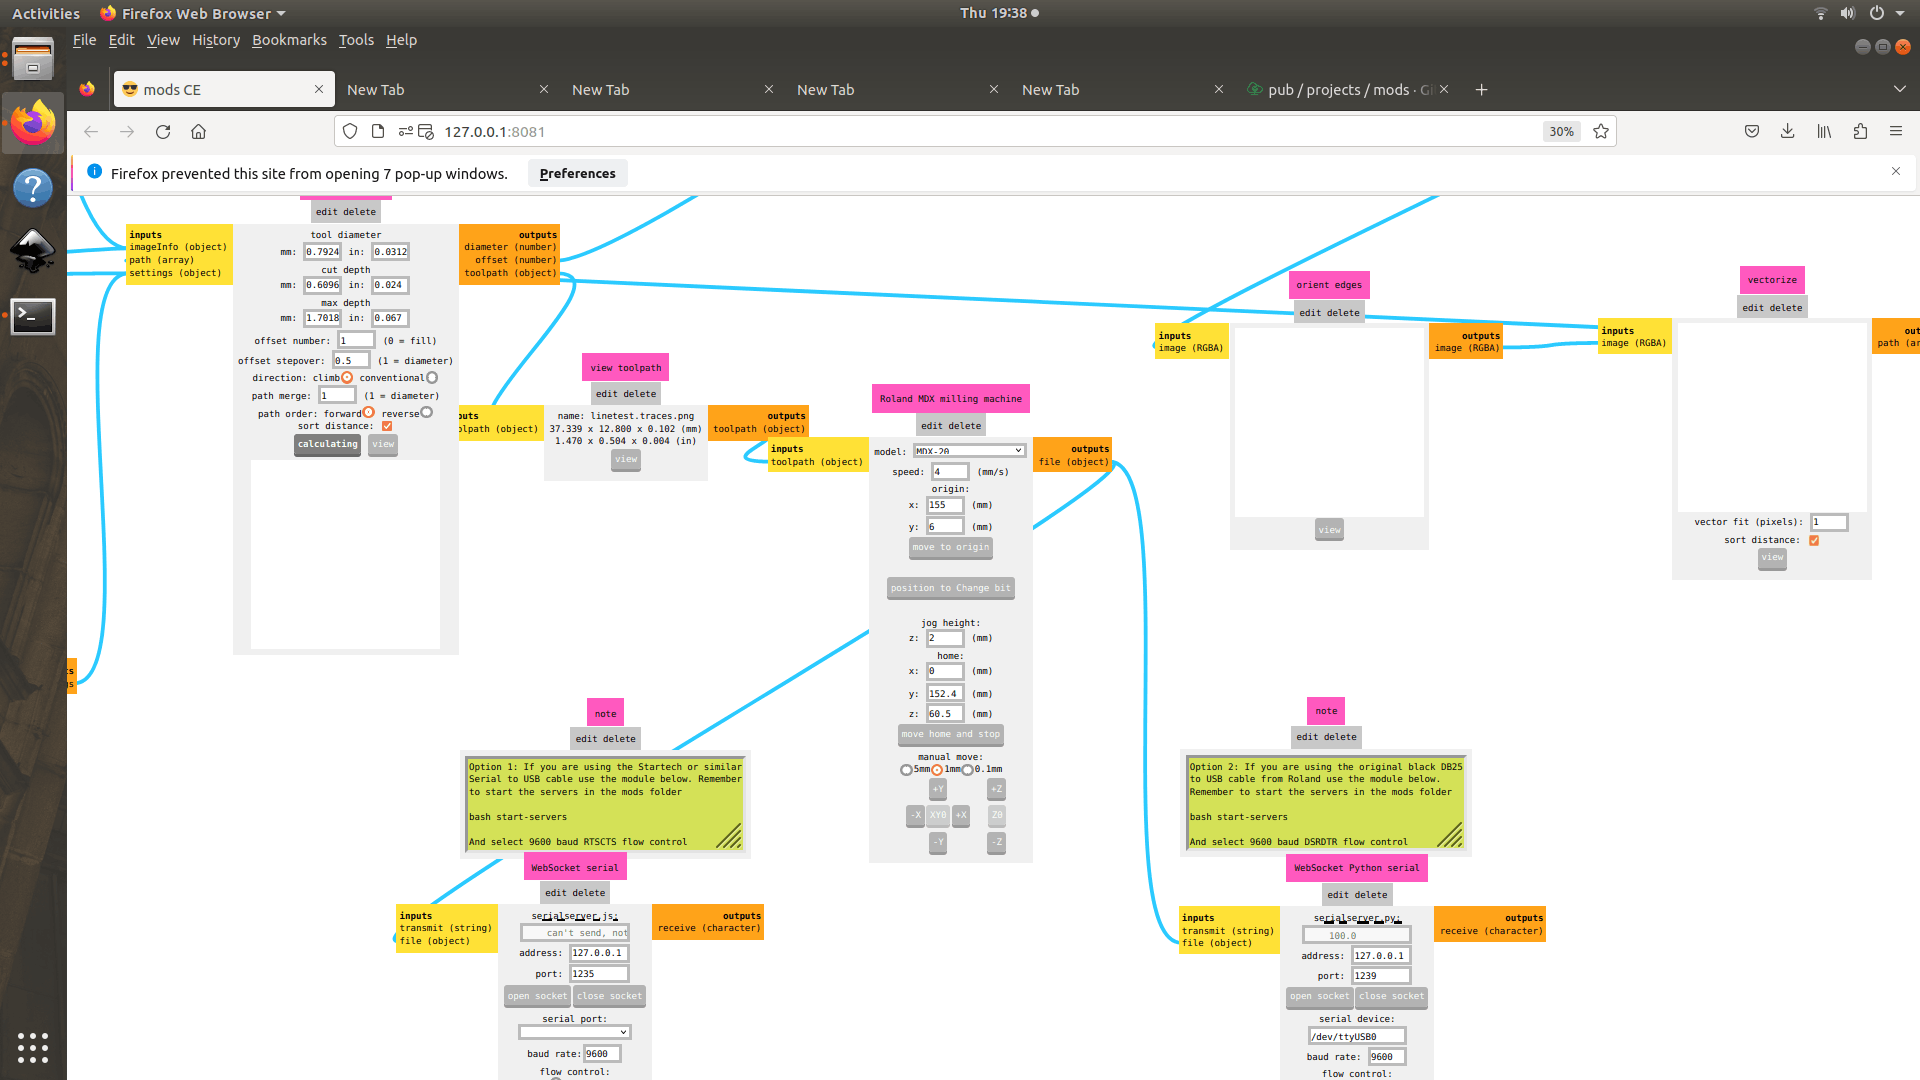The image size is (1920, 1080).
Task: Save to Pocket icon in toolbar
Action: (x=1751, y=131)
